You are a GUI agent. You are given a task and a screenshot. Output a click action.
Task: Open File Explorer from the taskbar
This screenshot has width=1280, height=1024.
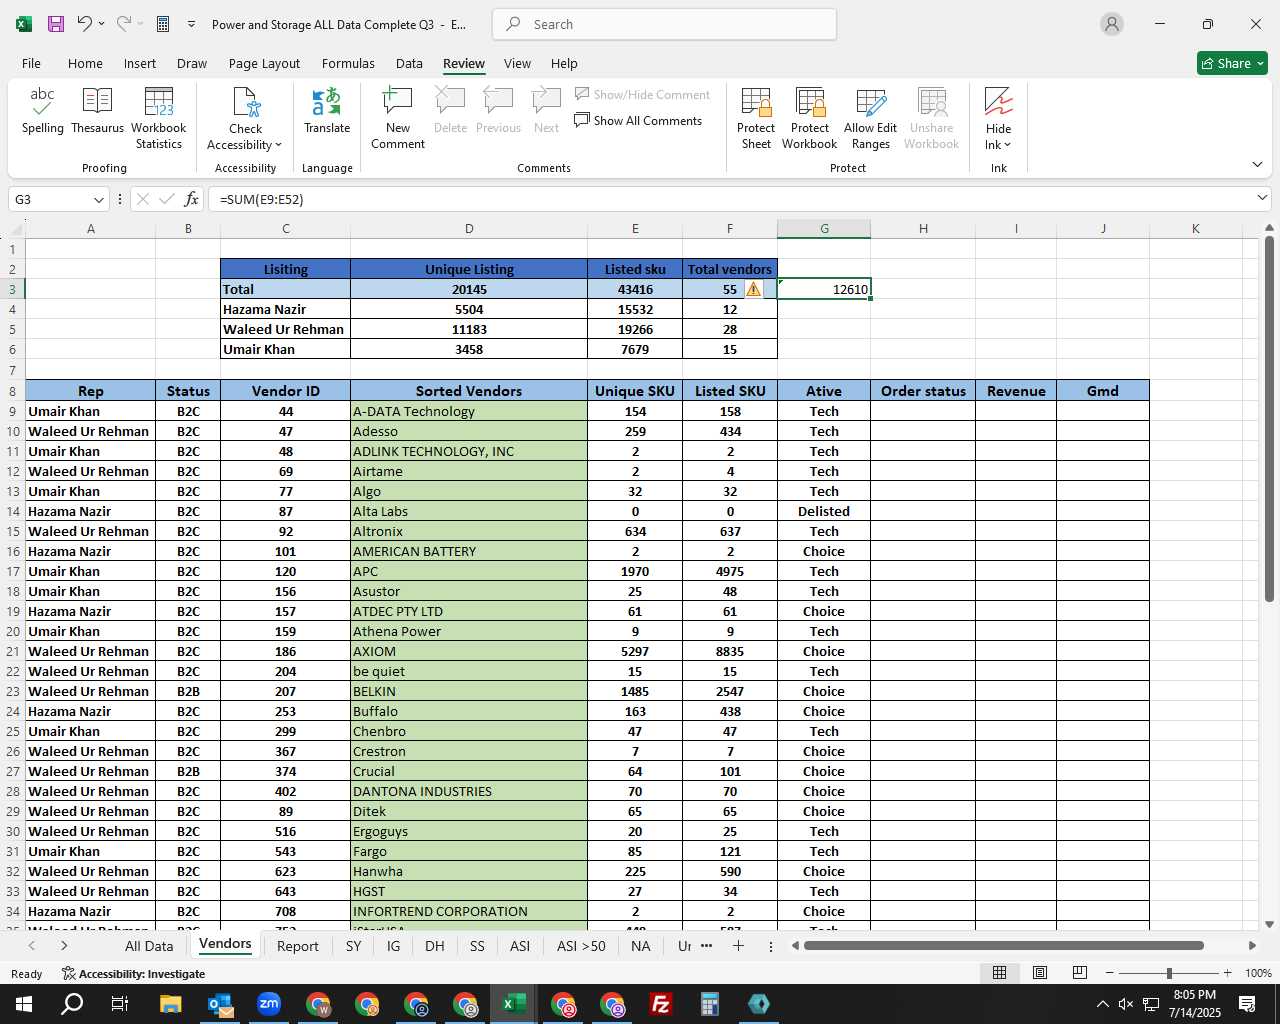pos(171,1004)
